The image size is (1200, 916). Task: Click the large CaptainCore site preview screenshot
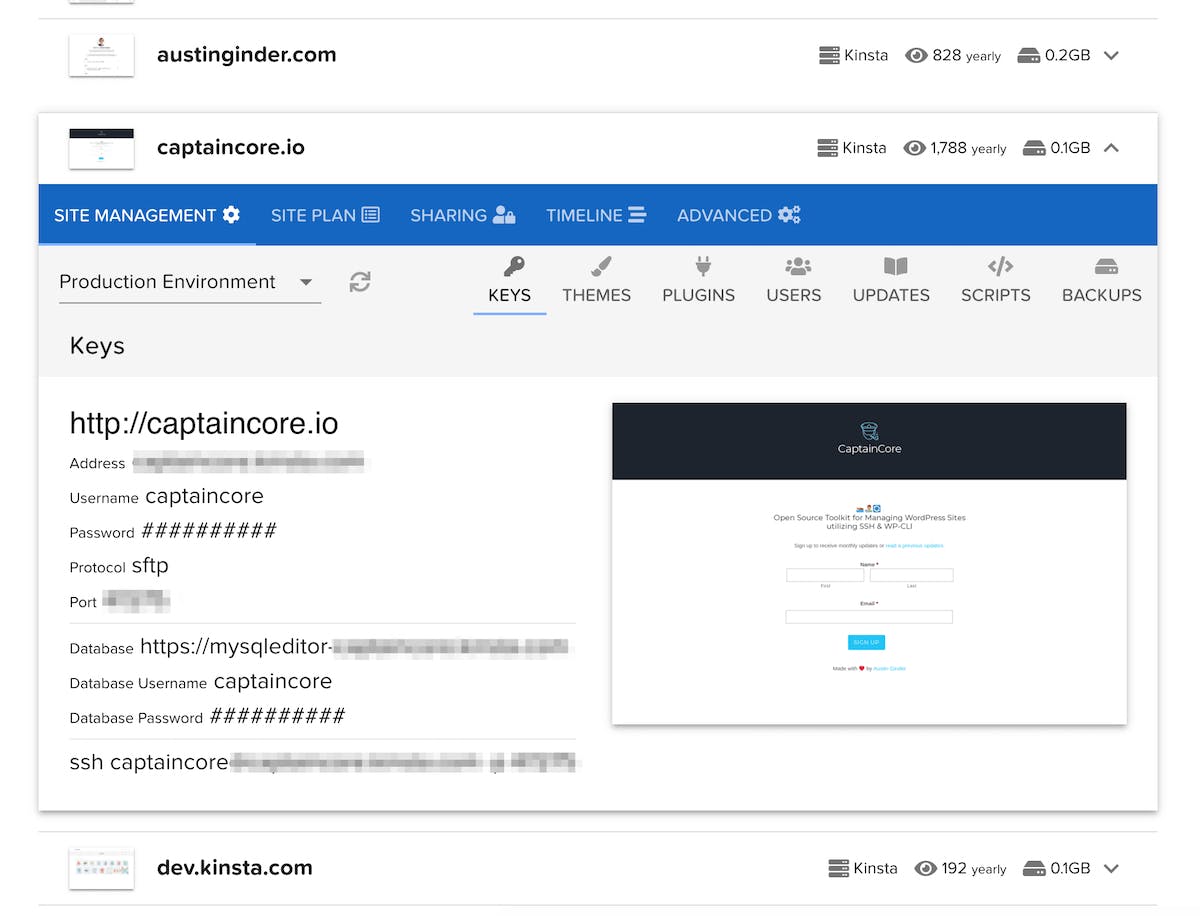point(869,563)
